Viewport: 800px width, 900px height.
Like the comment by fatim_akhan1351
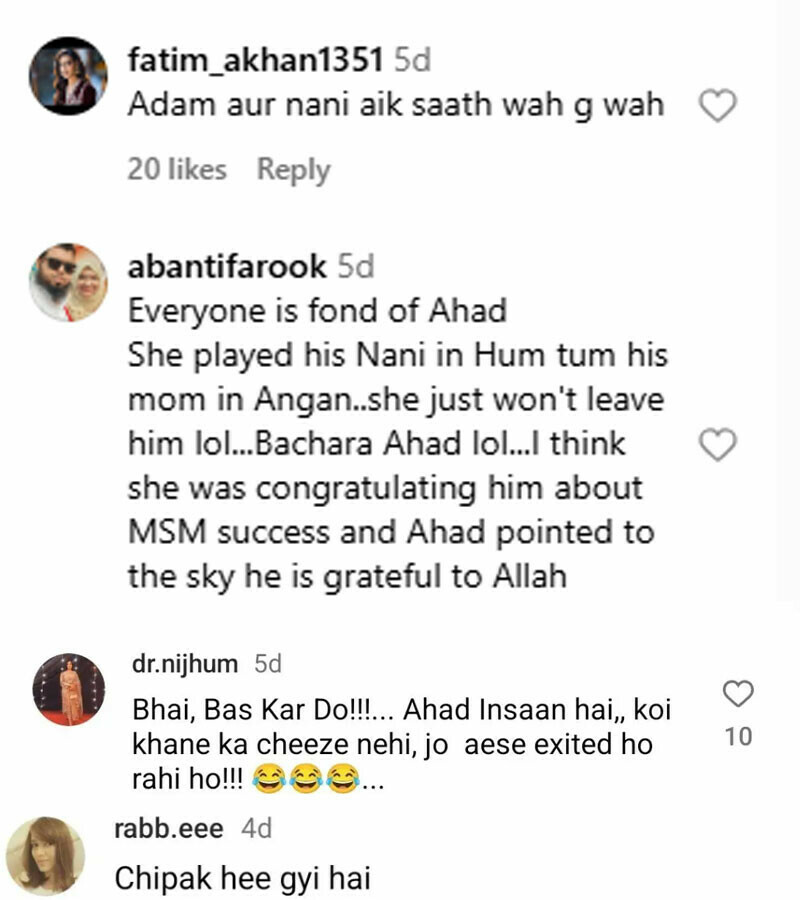coord(717,106)
